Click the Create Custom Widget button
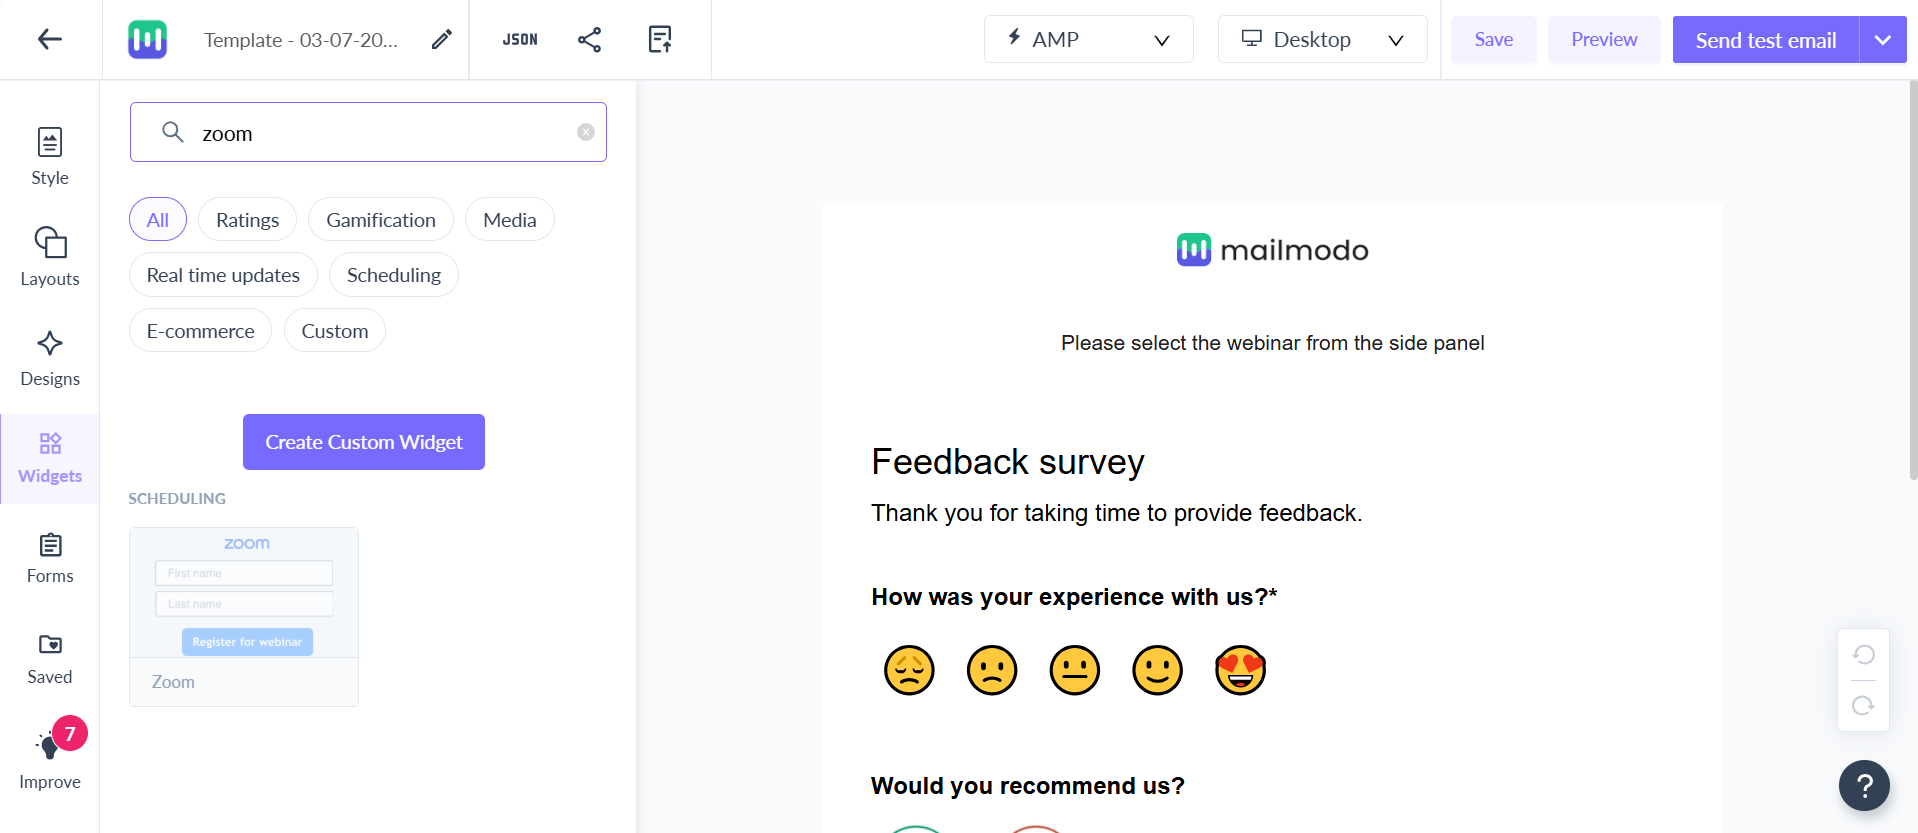The image size is (1918, 833). click(x=363, y=442)
